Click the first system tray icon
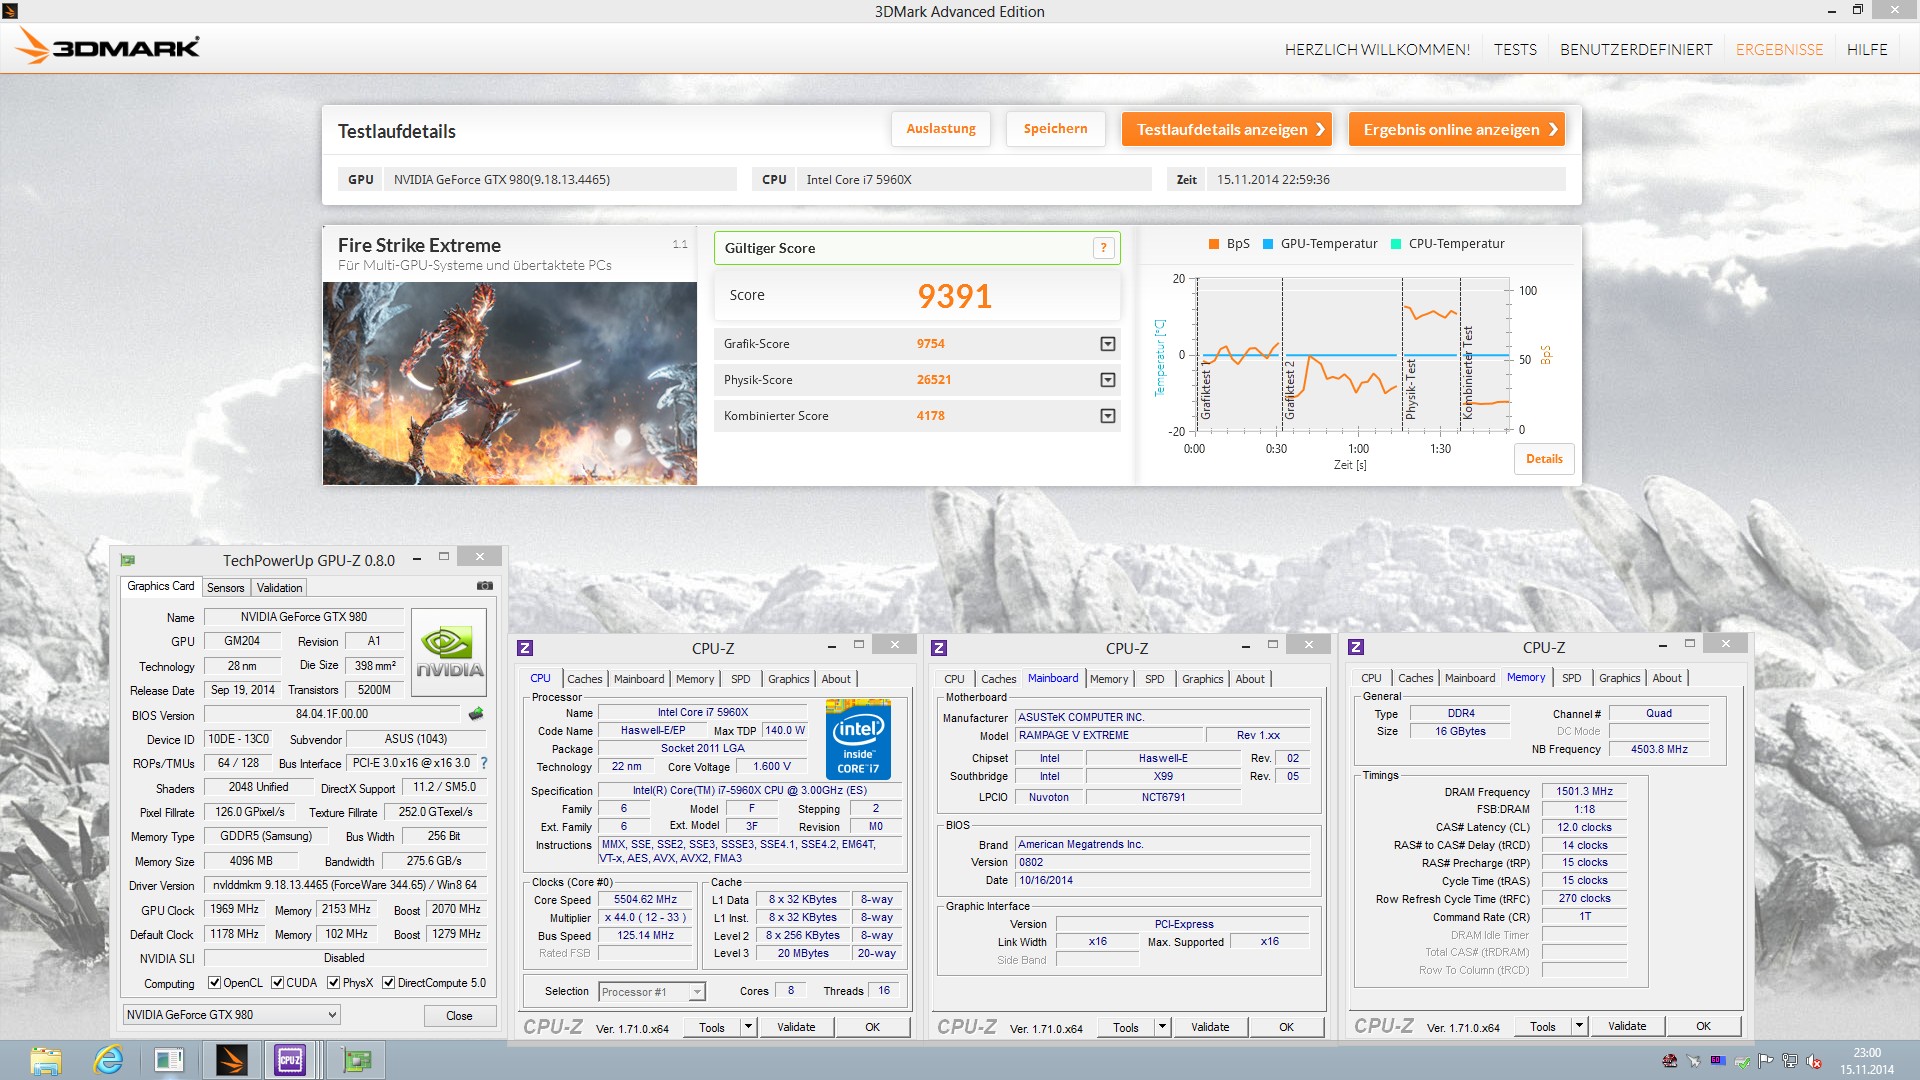Image resolution: width=1920 pixels, height=1080 pixels. click(1670, 1061)
